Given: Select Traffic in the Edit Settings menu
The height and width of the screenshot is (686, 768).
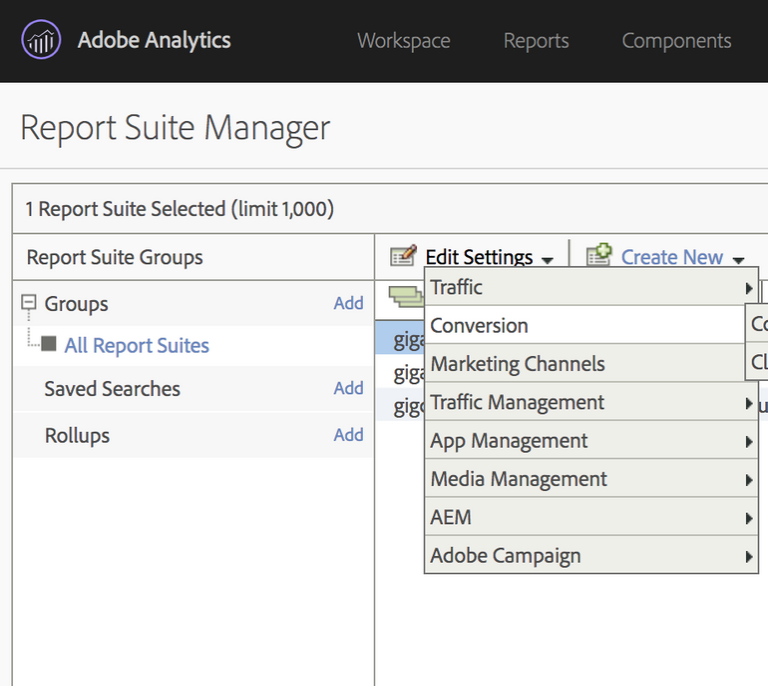Looking at the screenshot, I should (591, 287).
